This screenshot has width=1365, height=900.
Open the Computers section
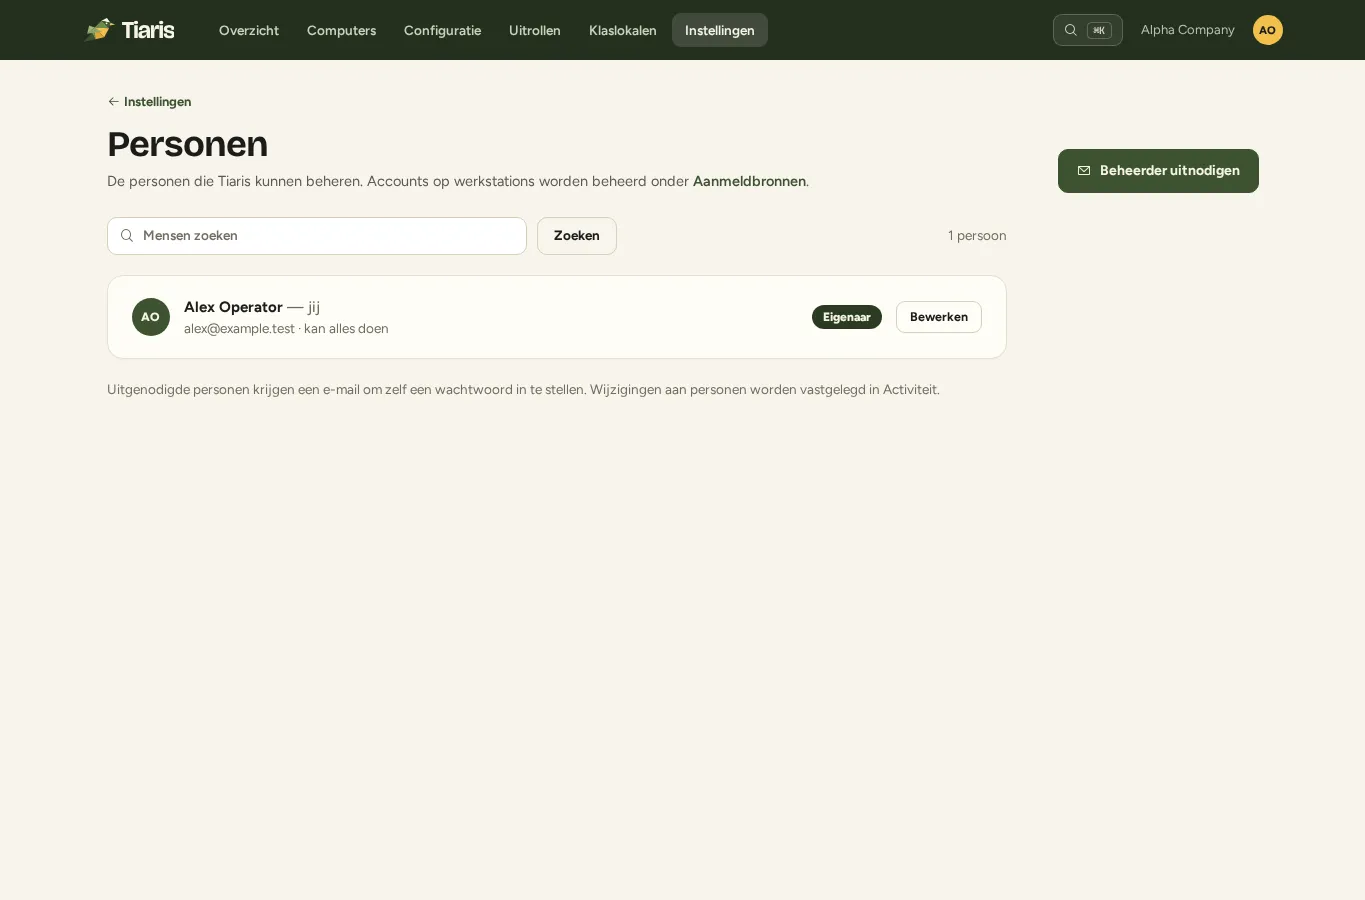(342, 30)
